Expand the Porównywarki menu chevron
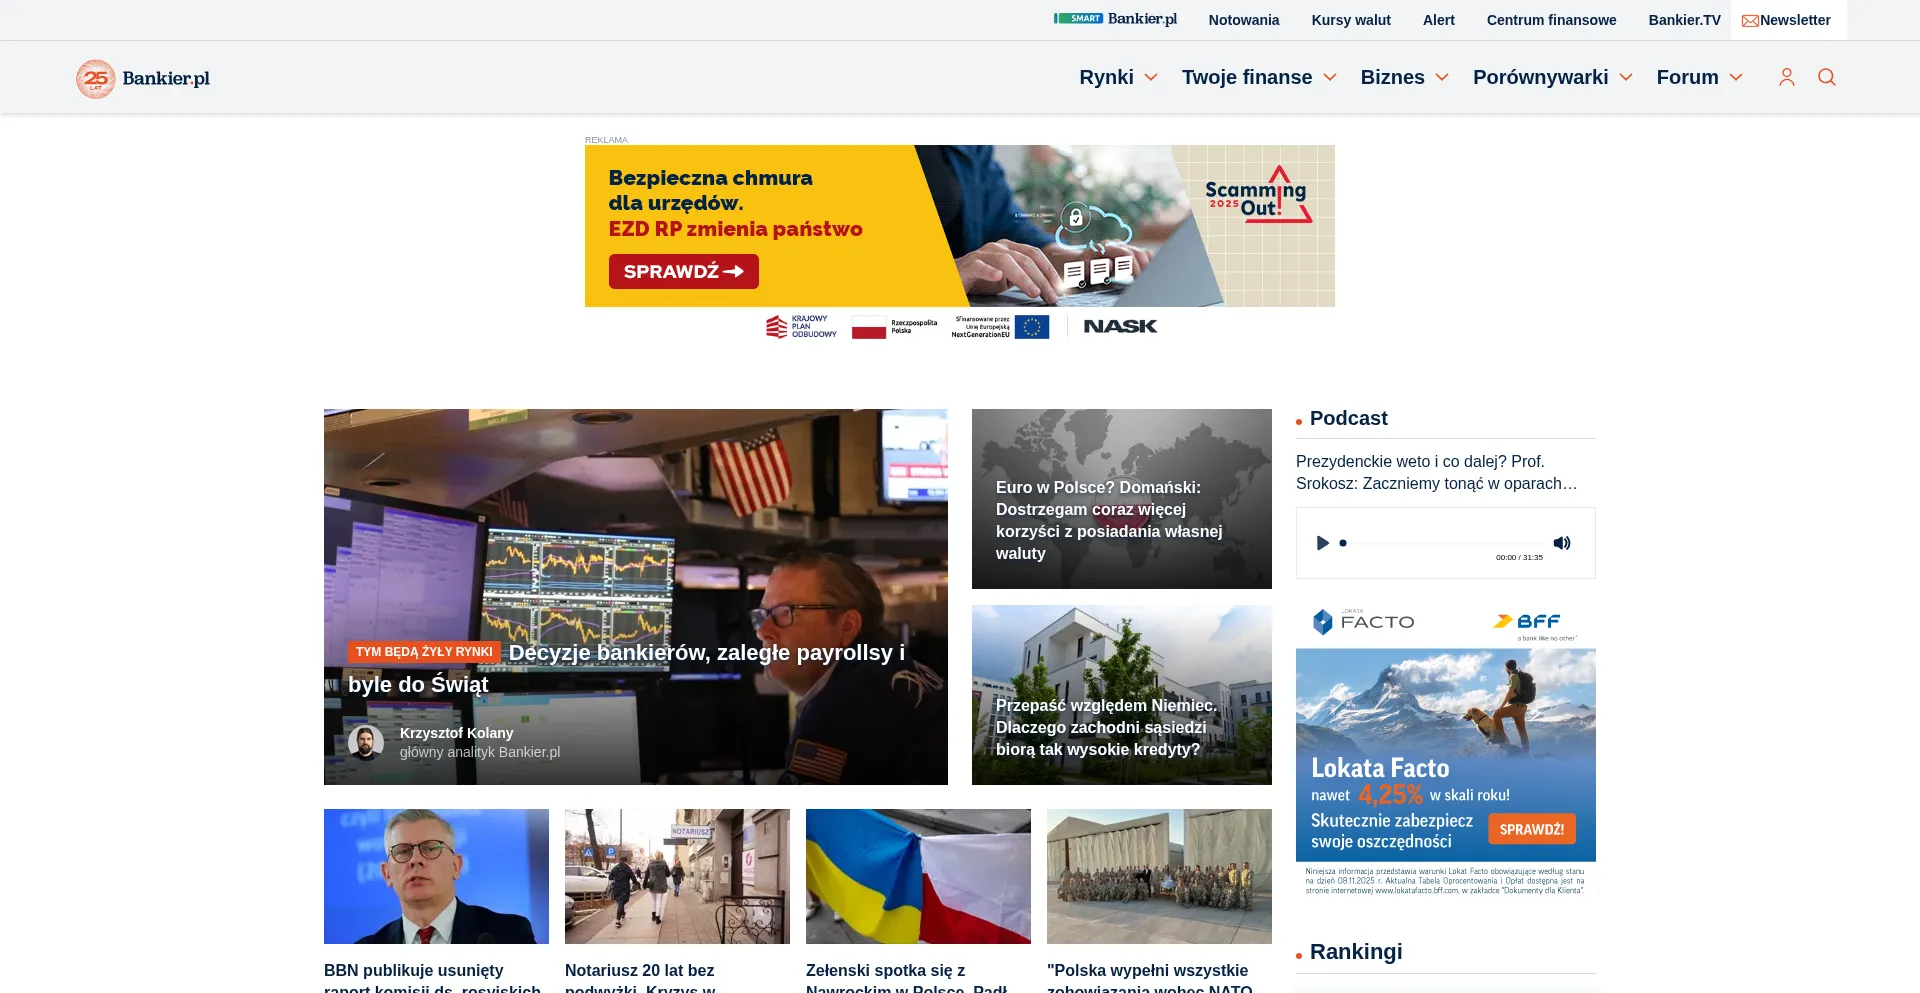The width and height of the screenshot is (1920, 993). (1626, 77)
